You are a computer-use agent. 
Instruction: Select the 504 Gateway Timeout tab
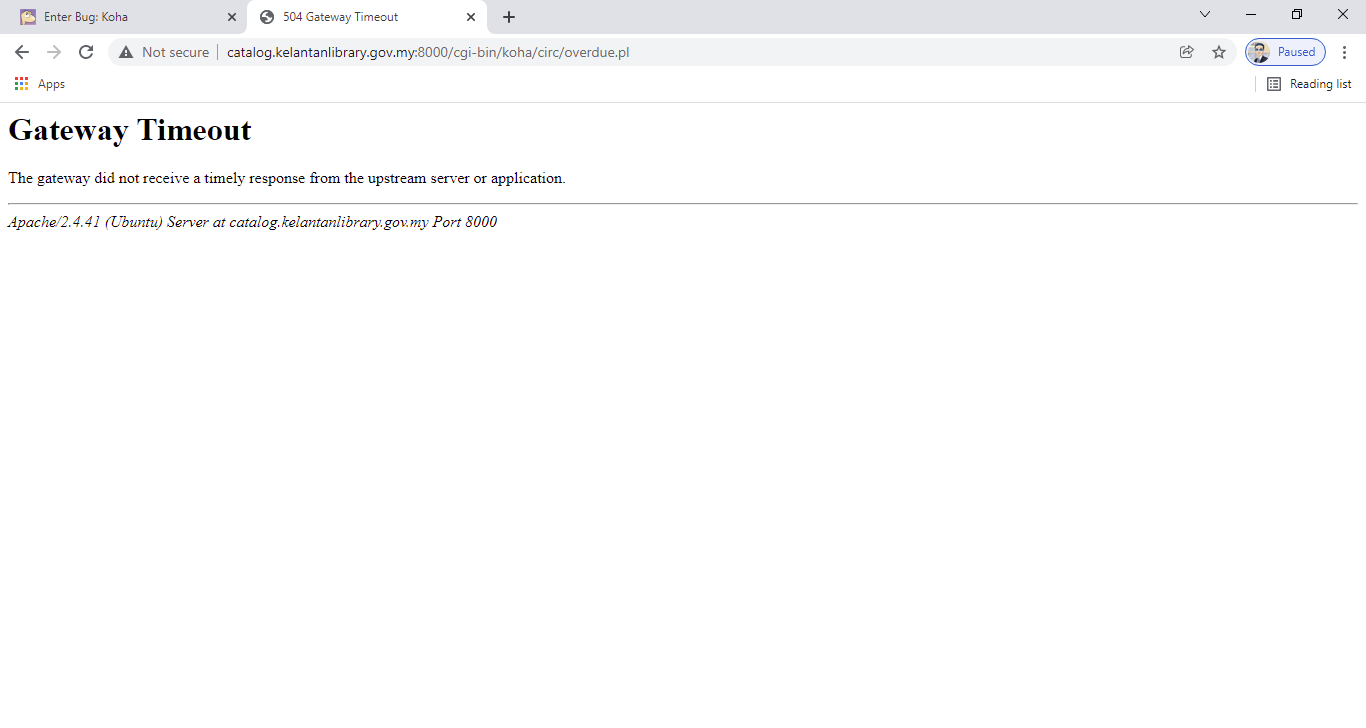pos(350,17)
